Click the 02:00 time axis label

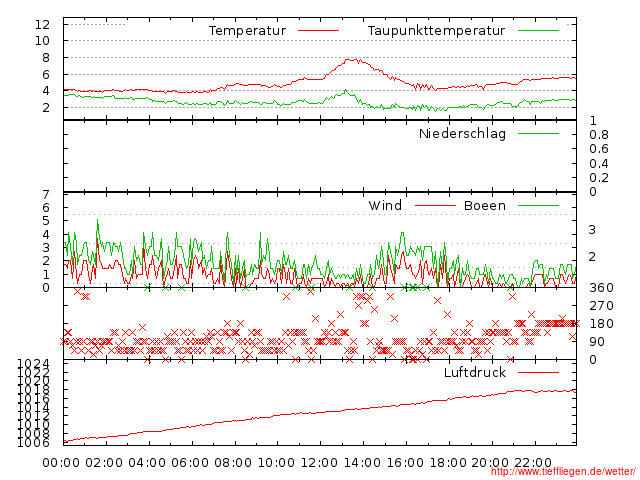pyautogui.click(x=104, y=463)
